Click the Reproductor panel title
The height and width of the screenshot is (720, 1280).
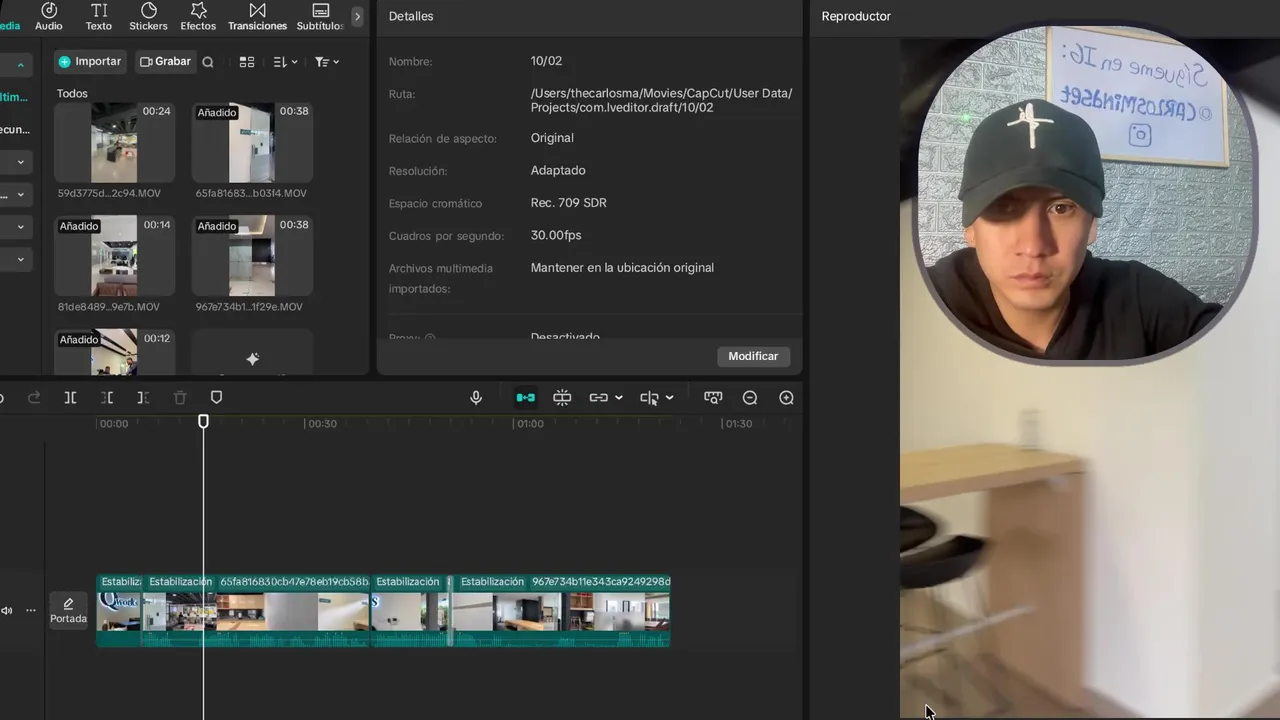(856, 16)
